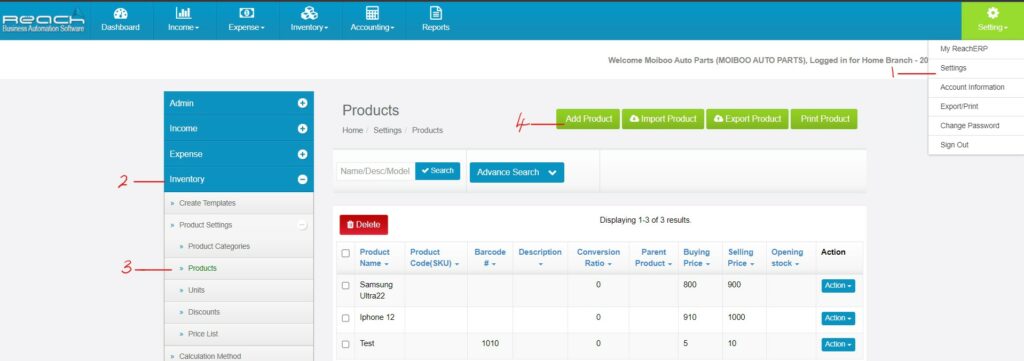This screenshot has height=361, width=1024.
Task: Click barcode value 1010 in Test row
Action: [490, 343]
